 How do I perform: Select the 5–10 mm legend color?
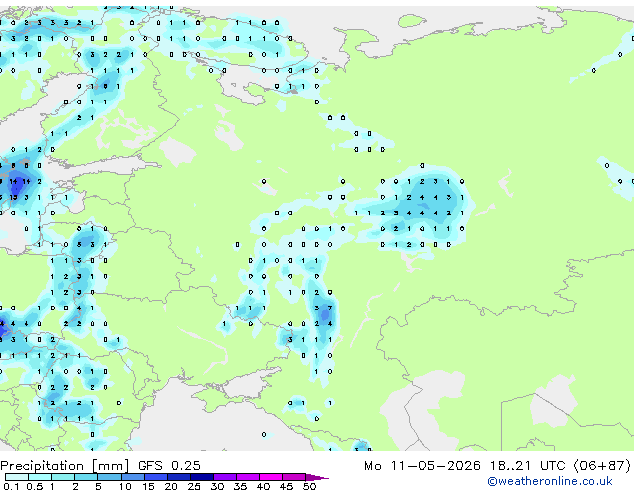[109, 477]
